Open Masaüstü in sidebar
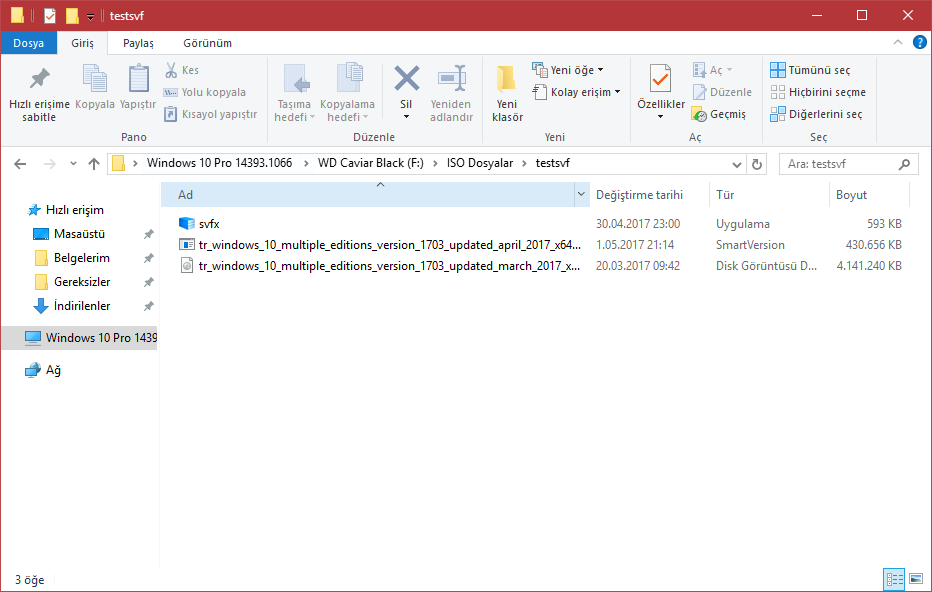This screenshot has height=592, width=932. (79, 234)
